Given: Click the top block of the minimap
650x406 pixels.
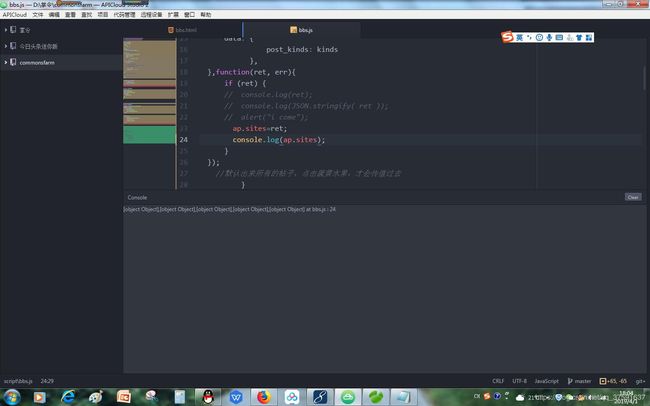Looking at the screenshot, I should (149, 59).
